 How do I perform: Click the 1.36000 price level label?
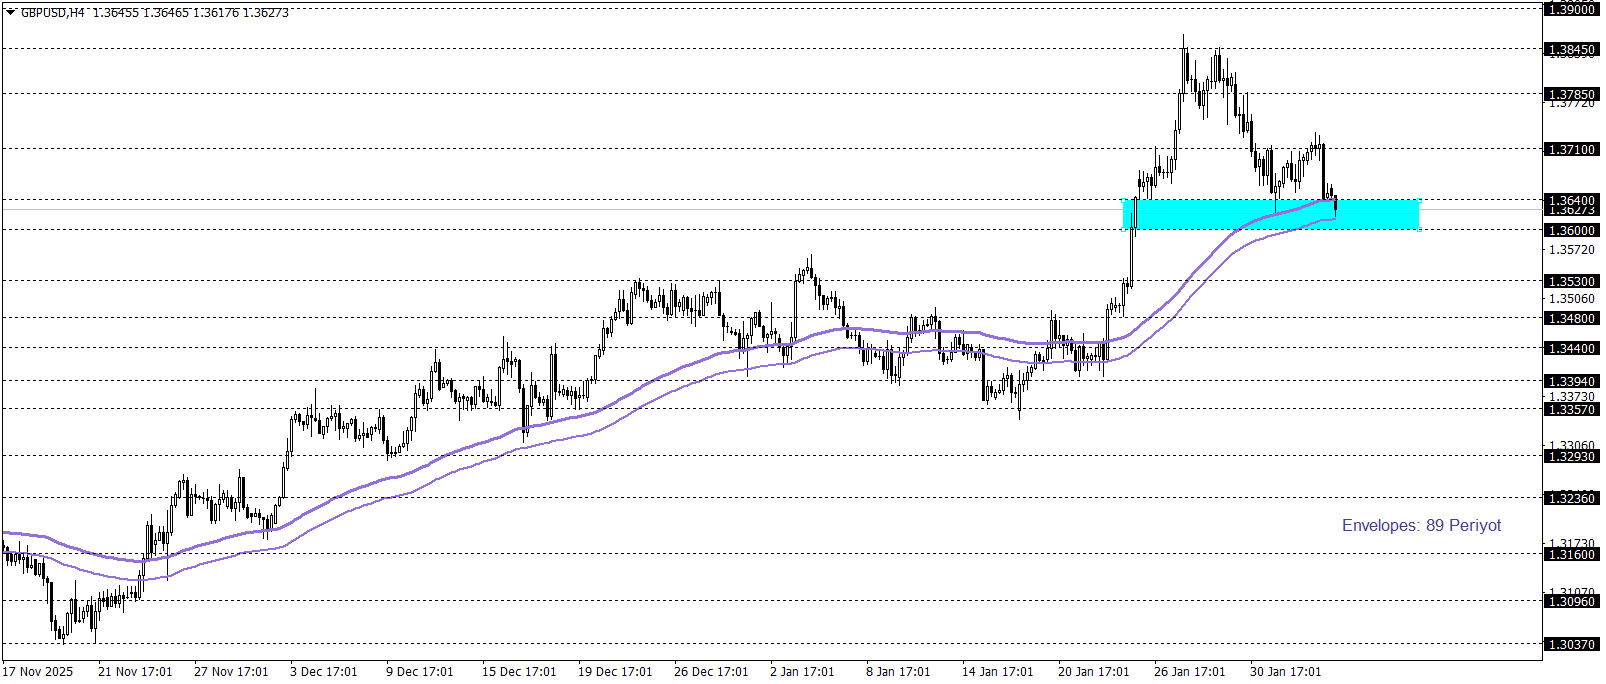[1571, 230]
